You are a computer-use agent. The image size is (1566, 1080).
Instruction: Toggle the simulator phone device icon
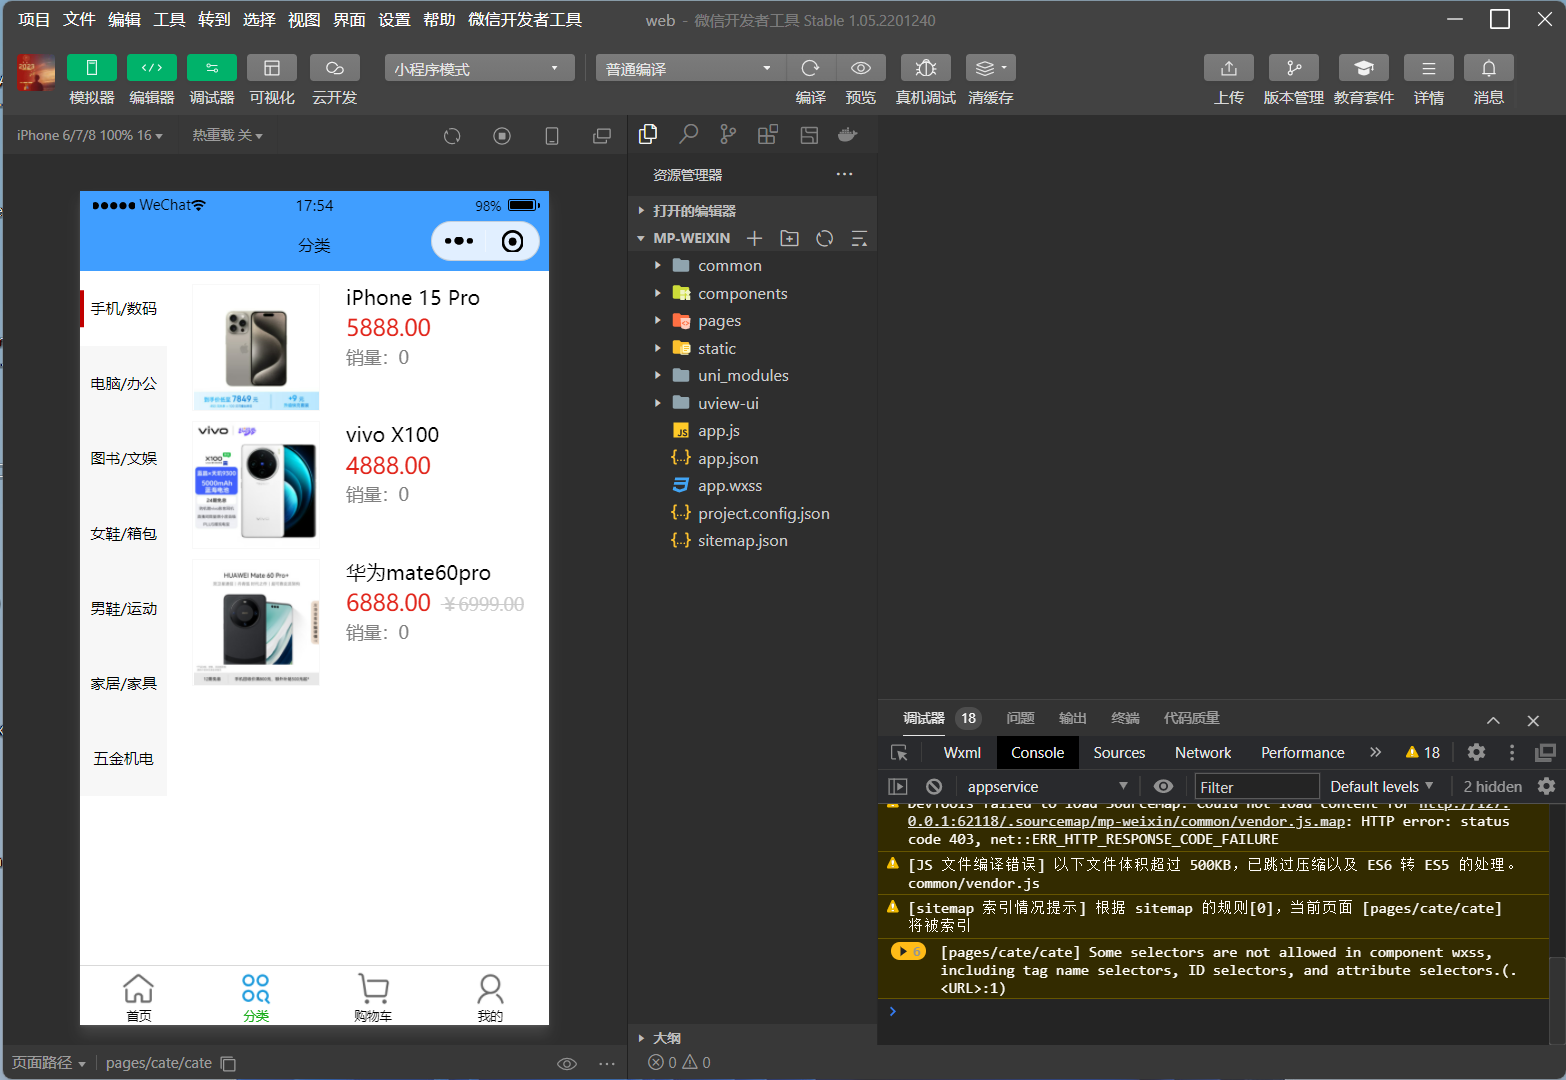pos(552,136)
